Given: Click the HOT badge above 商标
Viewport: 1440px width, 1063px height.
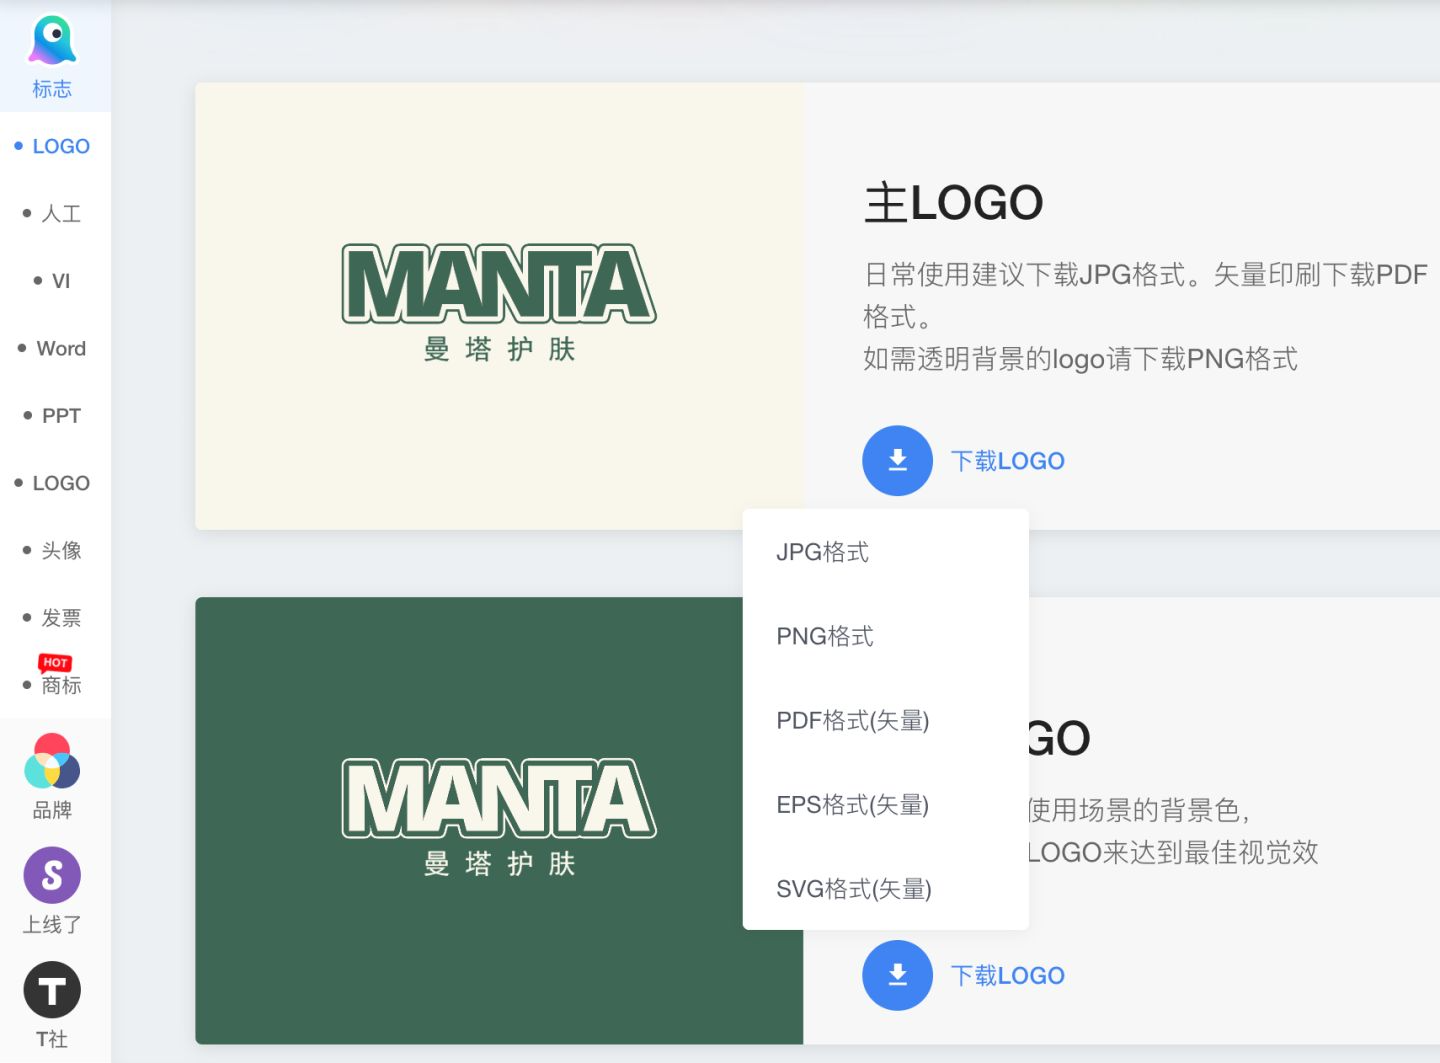Looking at the screenshot, I should coord(57,662).
